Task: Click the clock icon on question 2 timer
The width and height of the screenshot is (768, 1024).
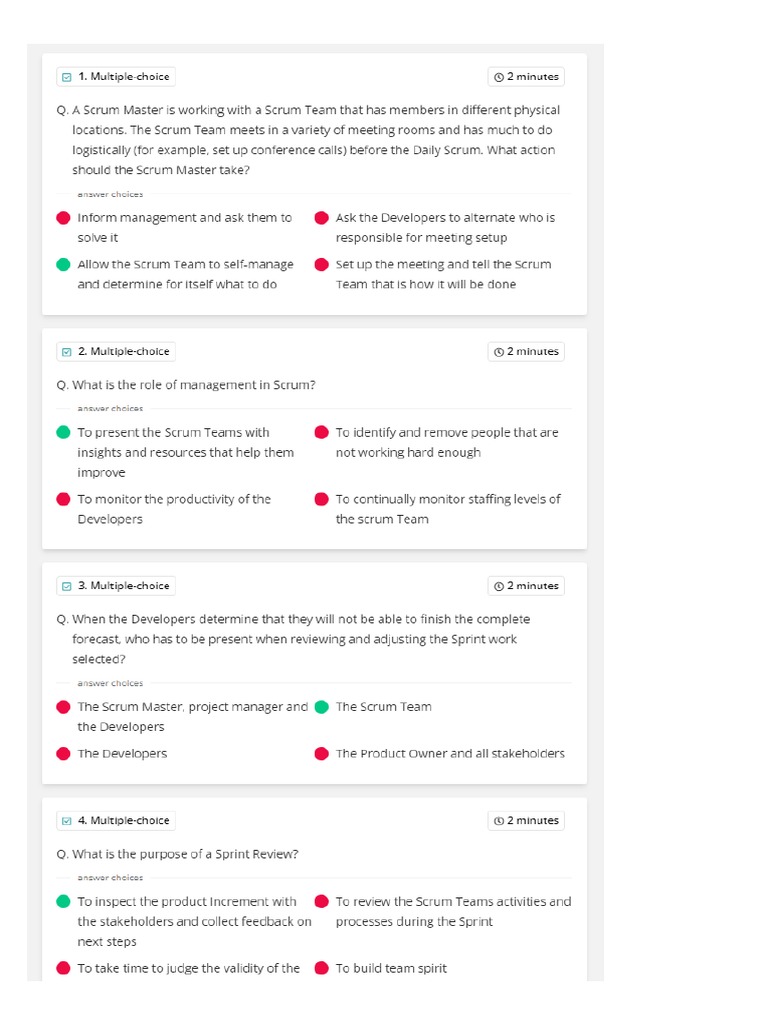Action: (x=498, y=352)
